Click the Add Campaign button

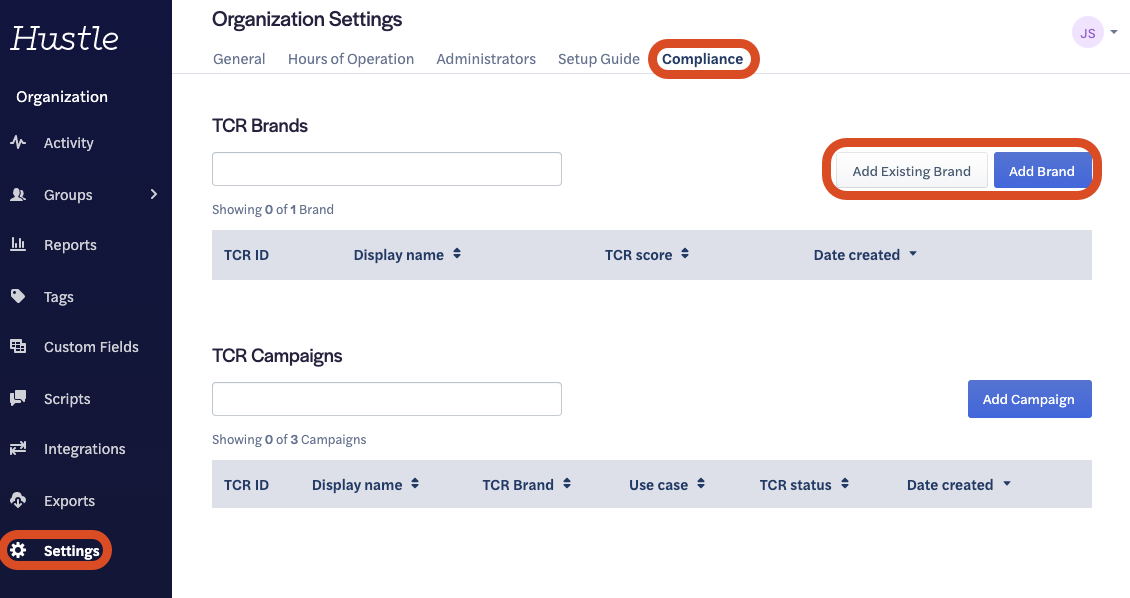1029,399
